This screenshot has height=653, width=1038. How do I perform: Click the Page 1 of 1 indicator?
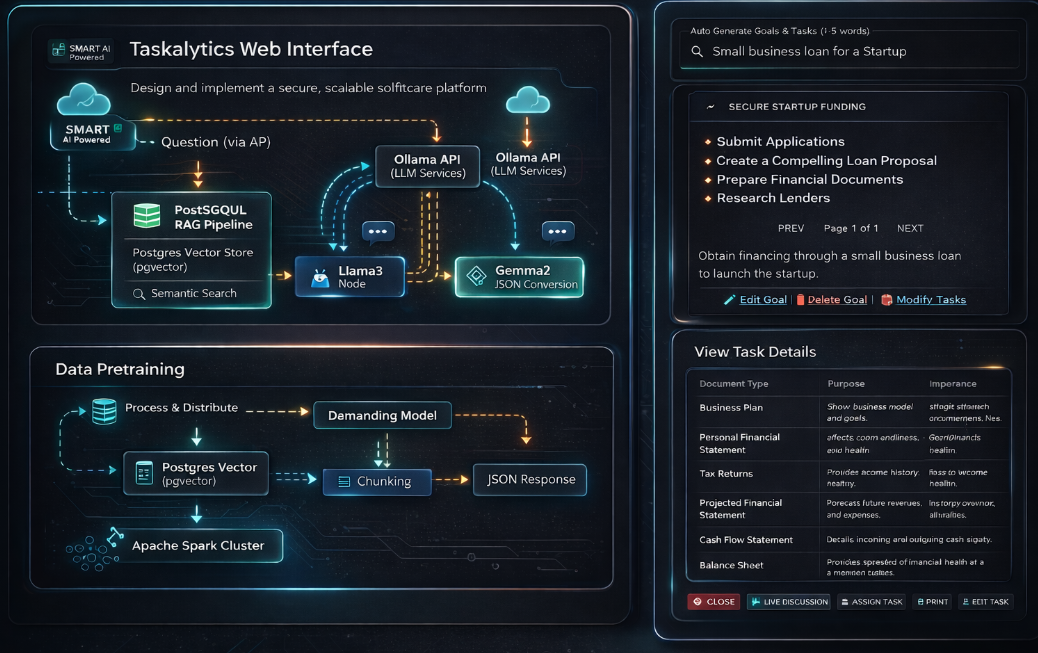[x=851, y=228]
